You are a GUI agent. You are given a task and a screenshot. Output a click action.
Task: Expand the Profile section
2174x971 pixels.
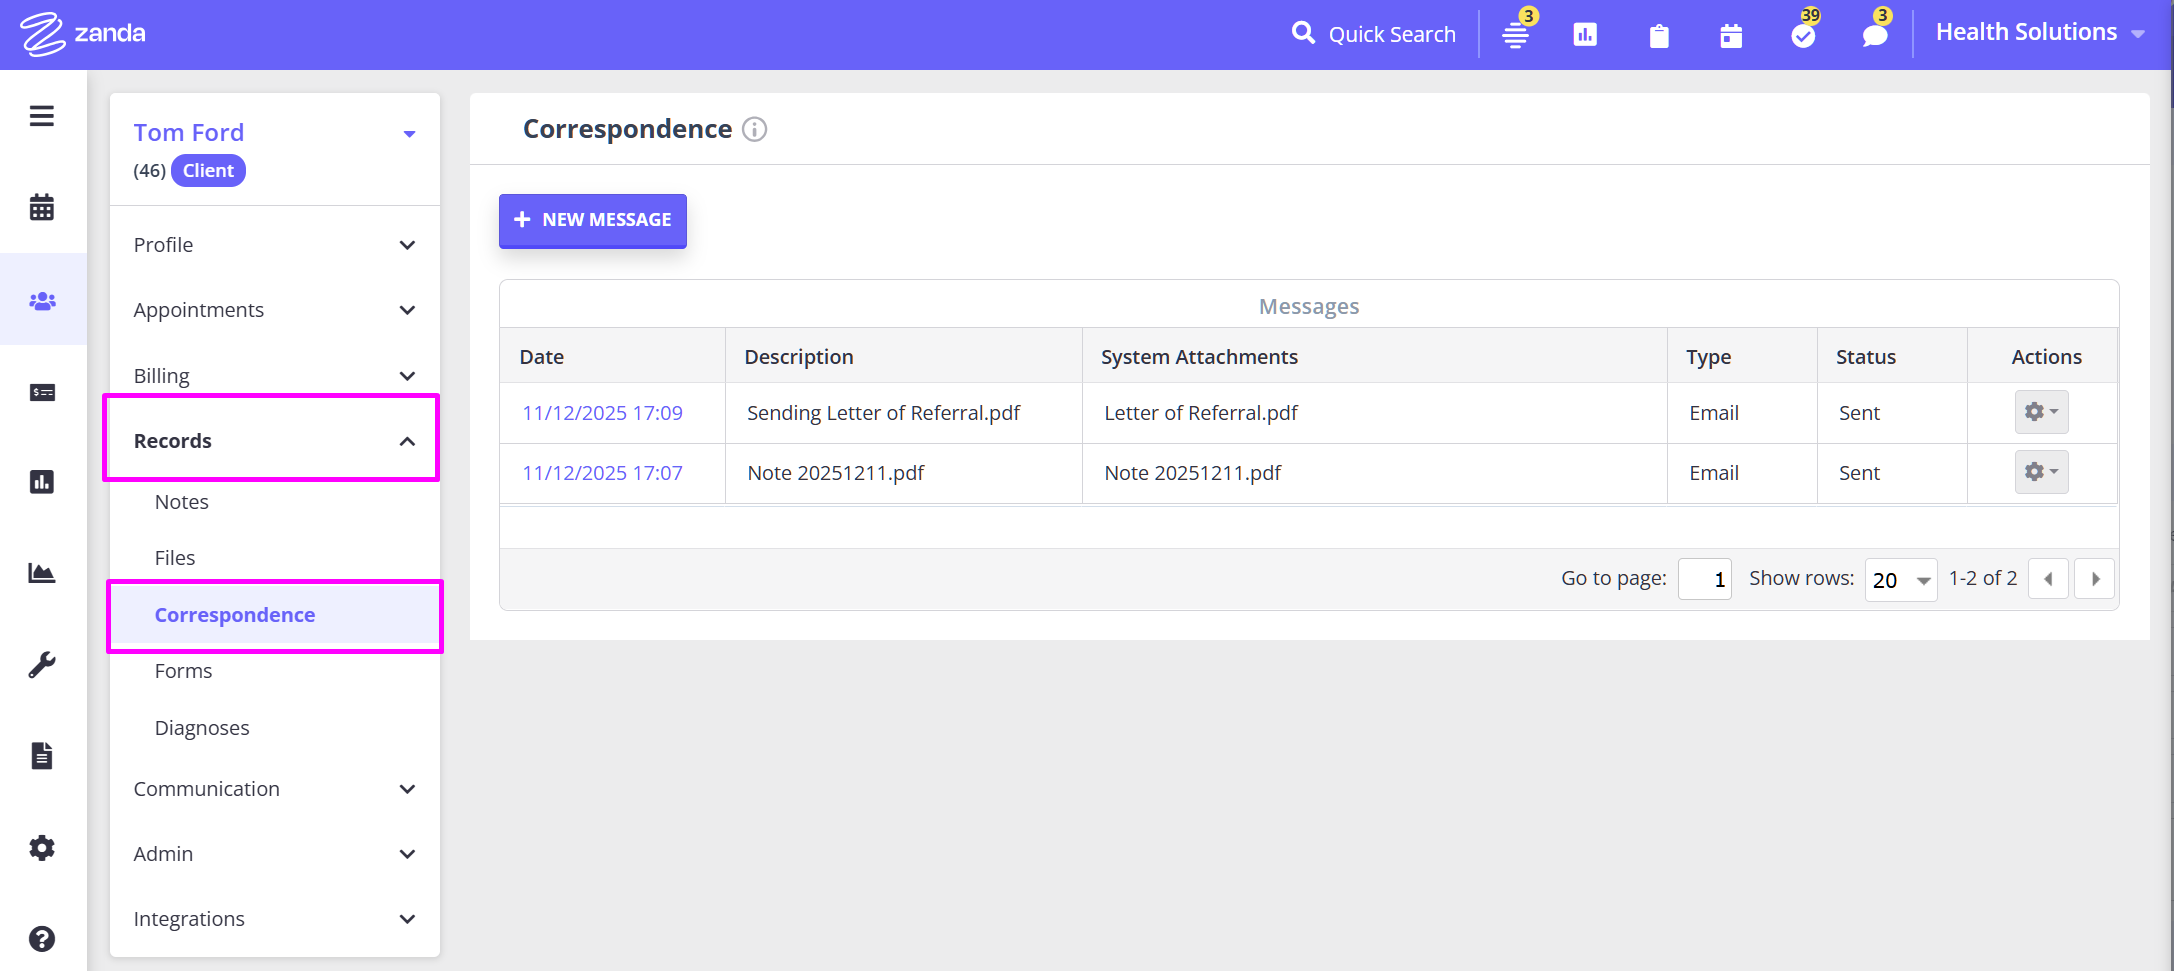(274, 245)
